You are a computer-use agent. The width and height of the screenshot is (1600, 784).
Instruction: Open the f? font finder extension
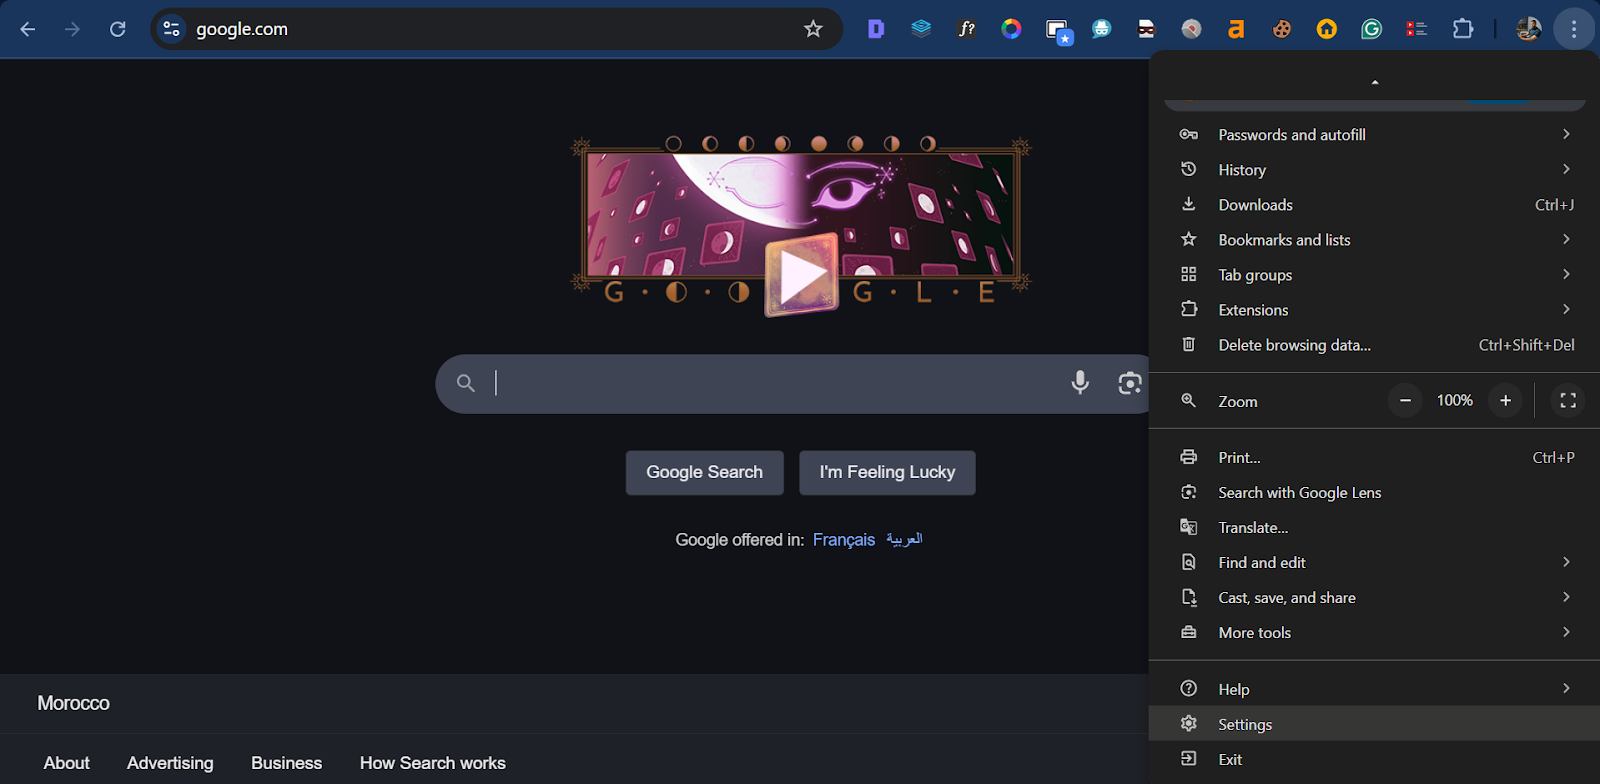pos(966,29)
